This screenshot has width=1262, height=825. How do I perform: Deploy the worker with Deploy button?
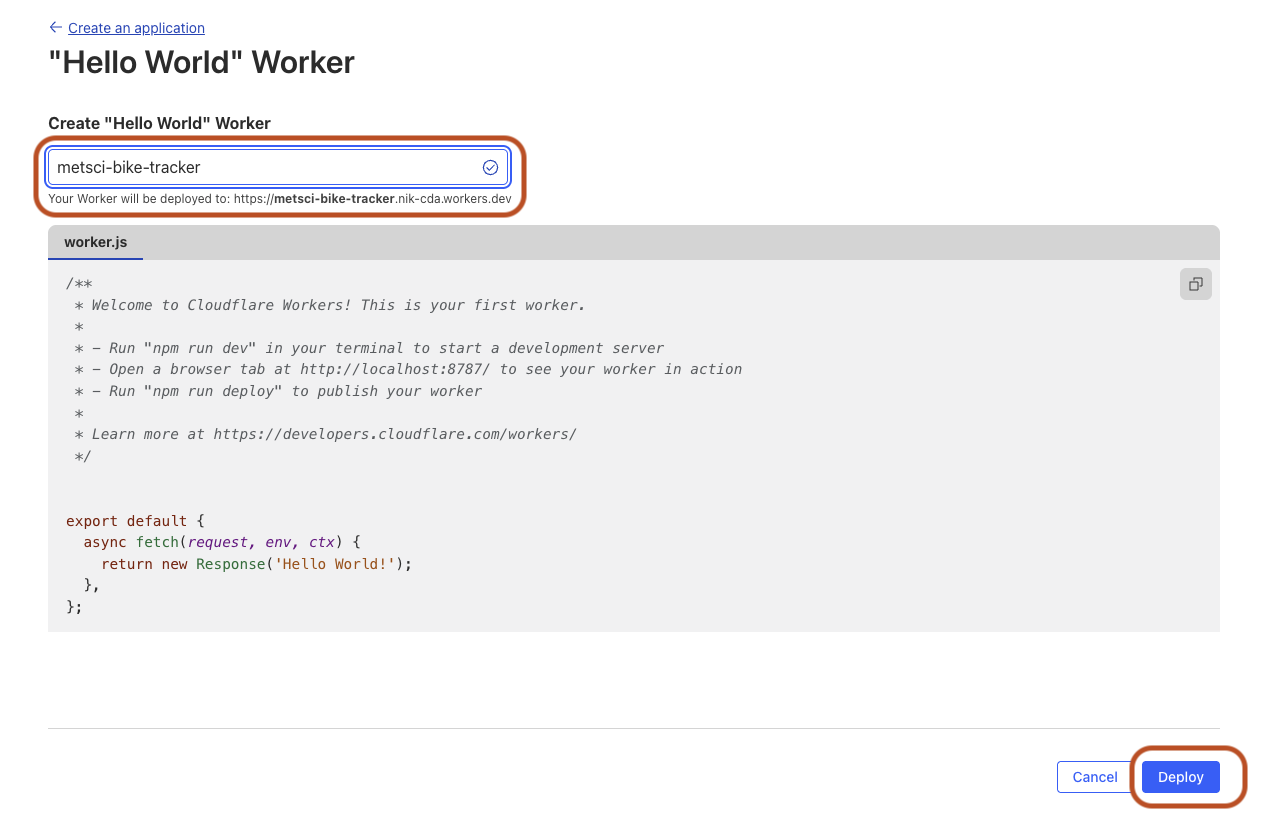click(x=1180, y=777)
